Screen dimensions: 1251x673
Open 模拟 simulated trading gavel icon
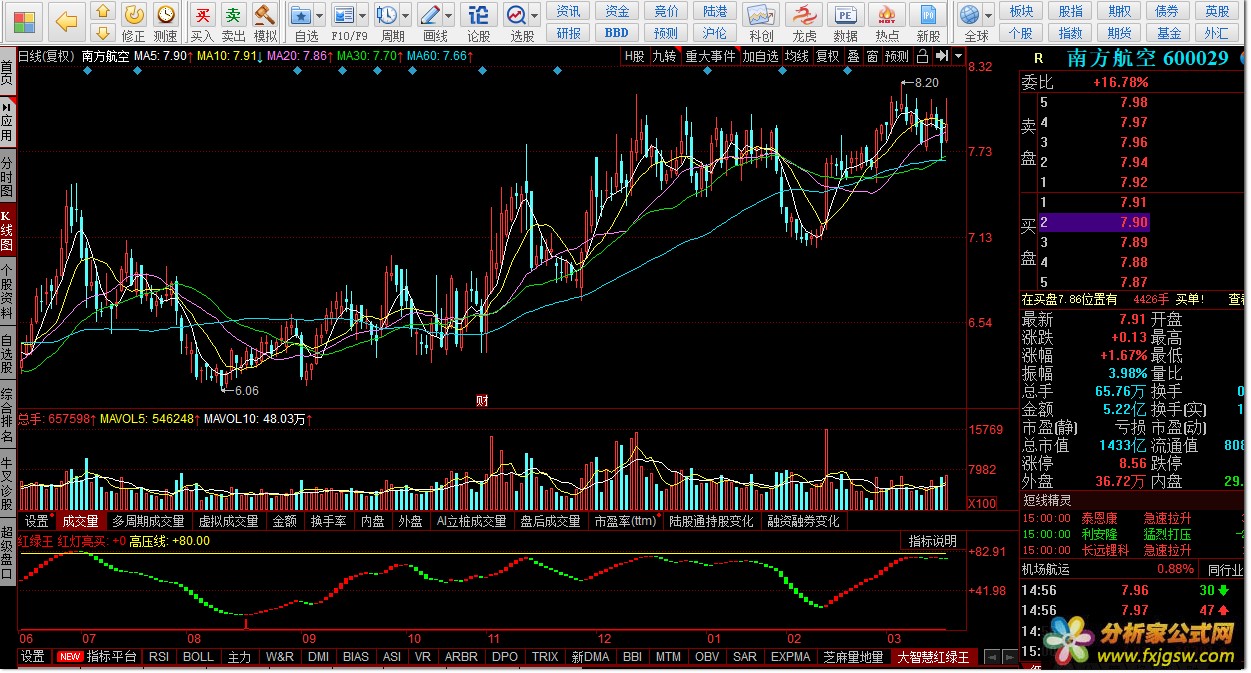tap(265, 14)
